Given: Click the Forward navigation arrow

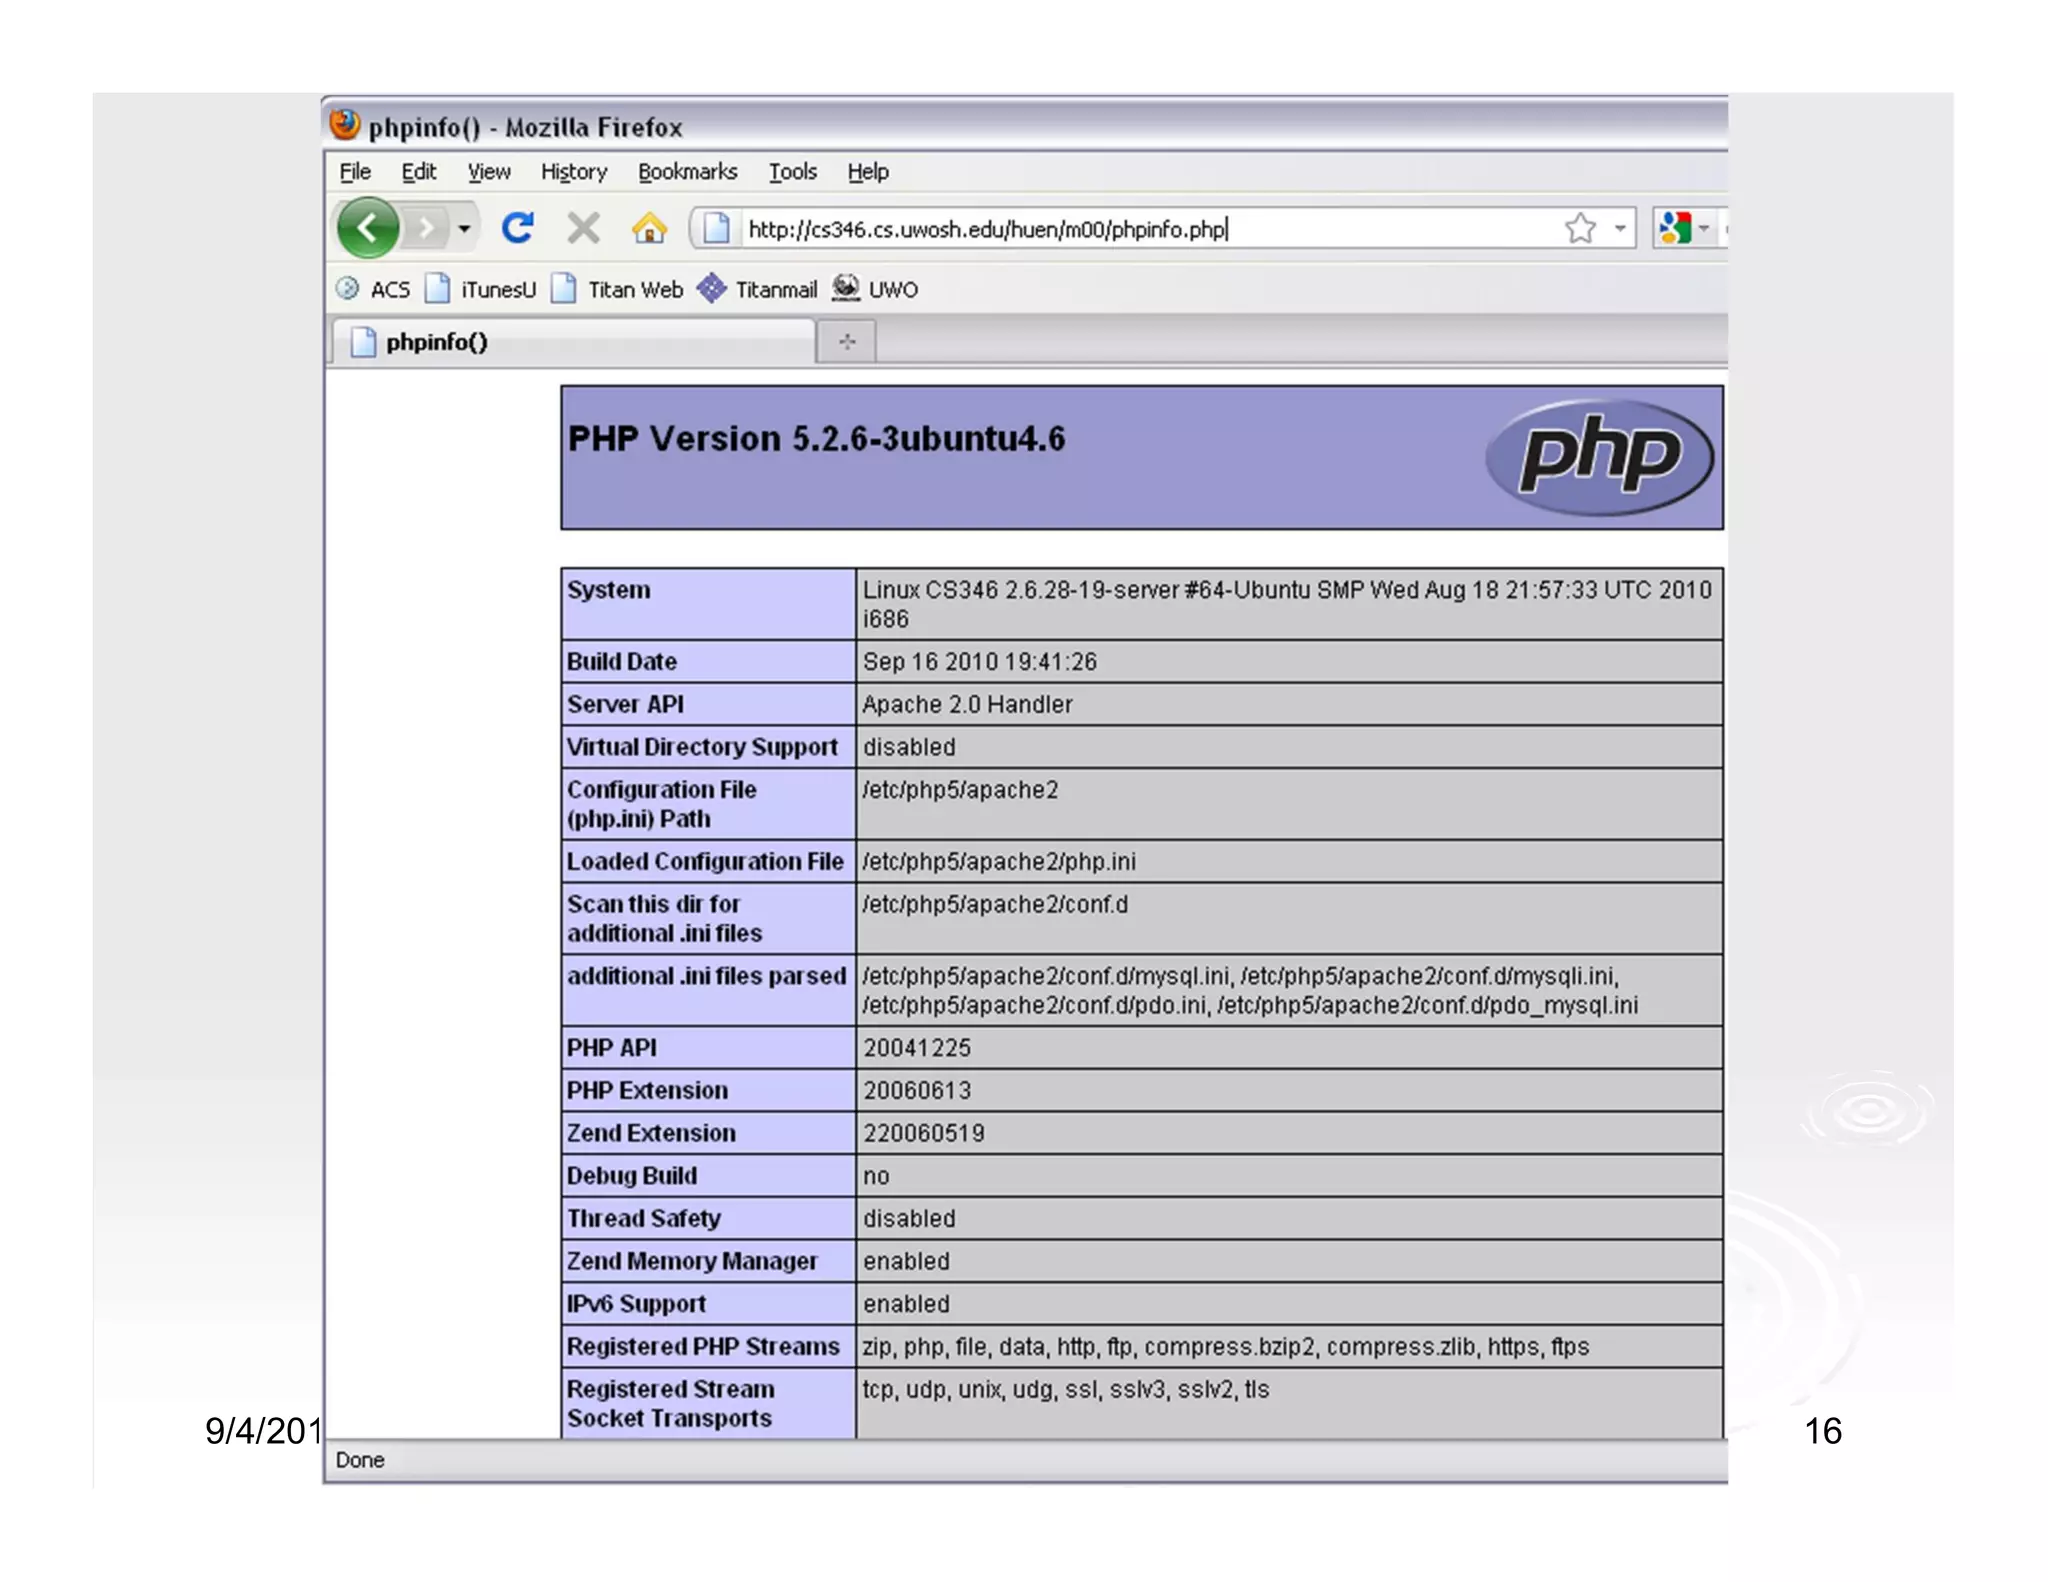Looking at the screenshot, I should (428, 229).
